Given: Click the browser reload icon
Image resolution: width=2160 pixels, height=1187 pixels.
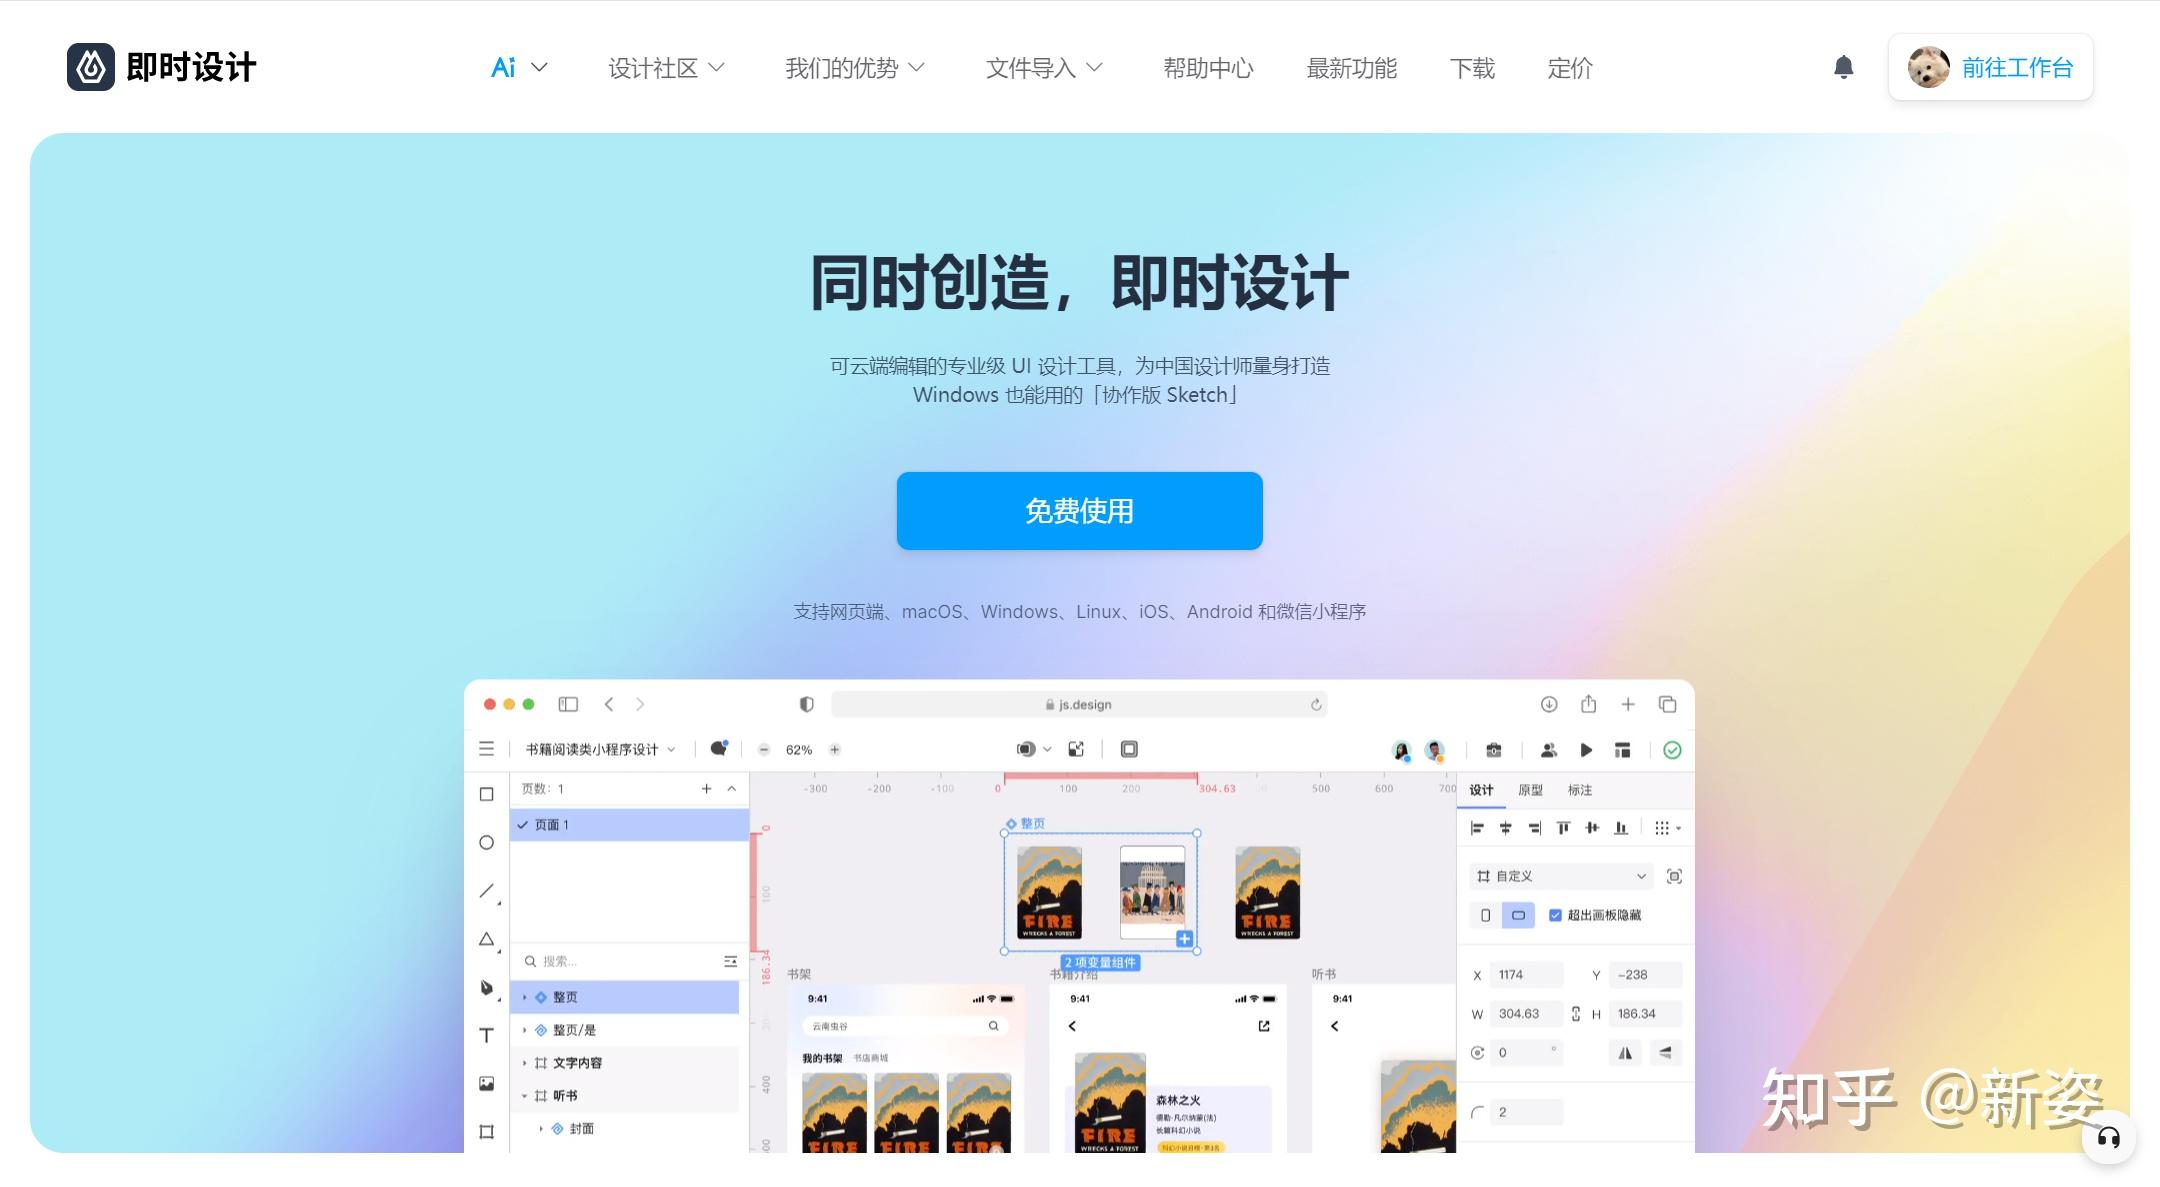Looking at the screenshot, I should (x=1316, y=705).
